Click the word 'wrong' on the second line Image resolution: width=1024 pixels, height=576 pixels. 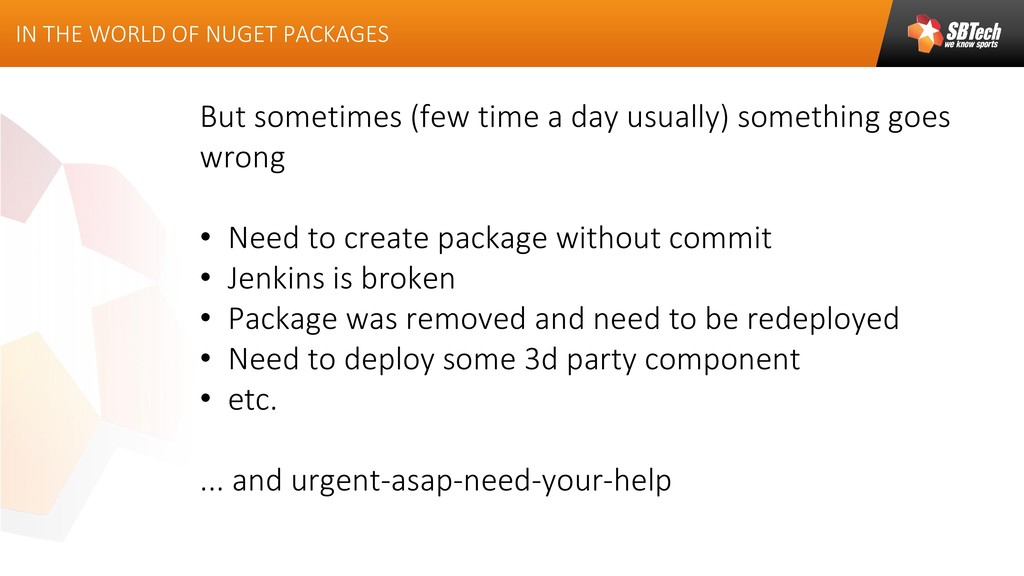click(x=242, y=158)
